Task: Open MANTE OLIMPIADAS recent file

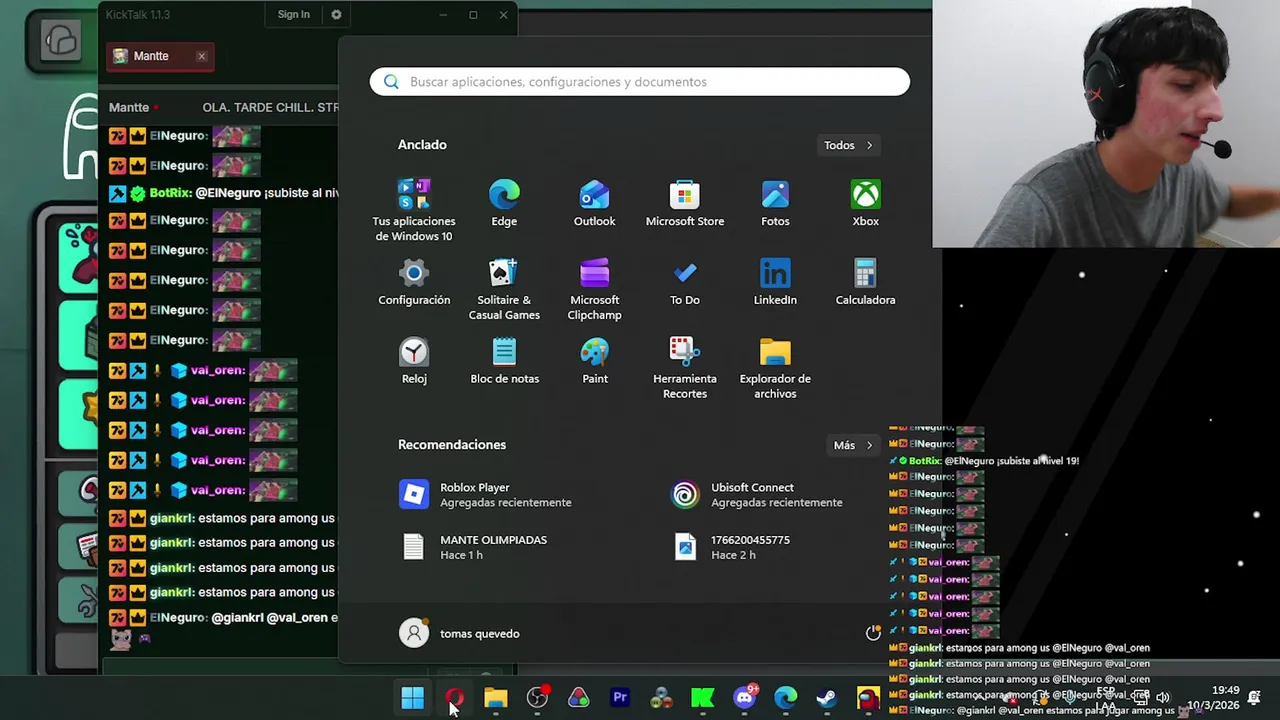Action: [475, 547]
